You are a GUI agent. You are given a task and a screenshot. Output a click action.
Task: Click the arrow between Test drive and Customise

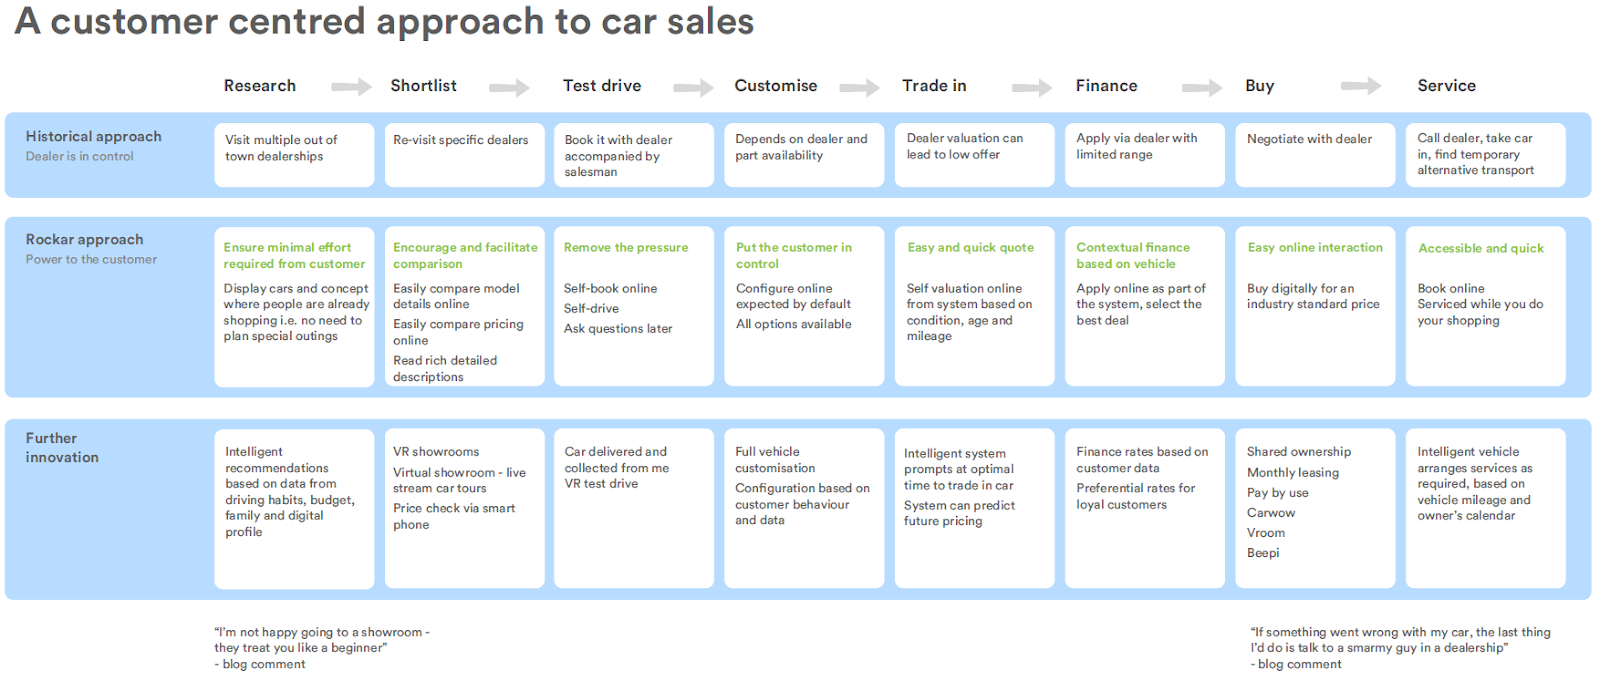[693, 88]
